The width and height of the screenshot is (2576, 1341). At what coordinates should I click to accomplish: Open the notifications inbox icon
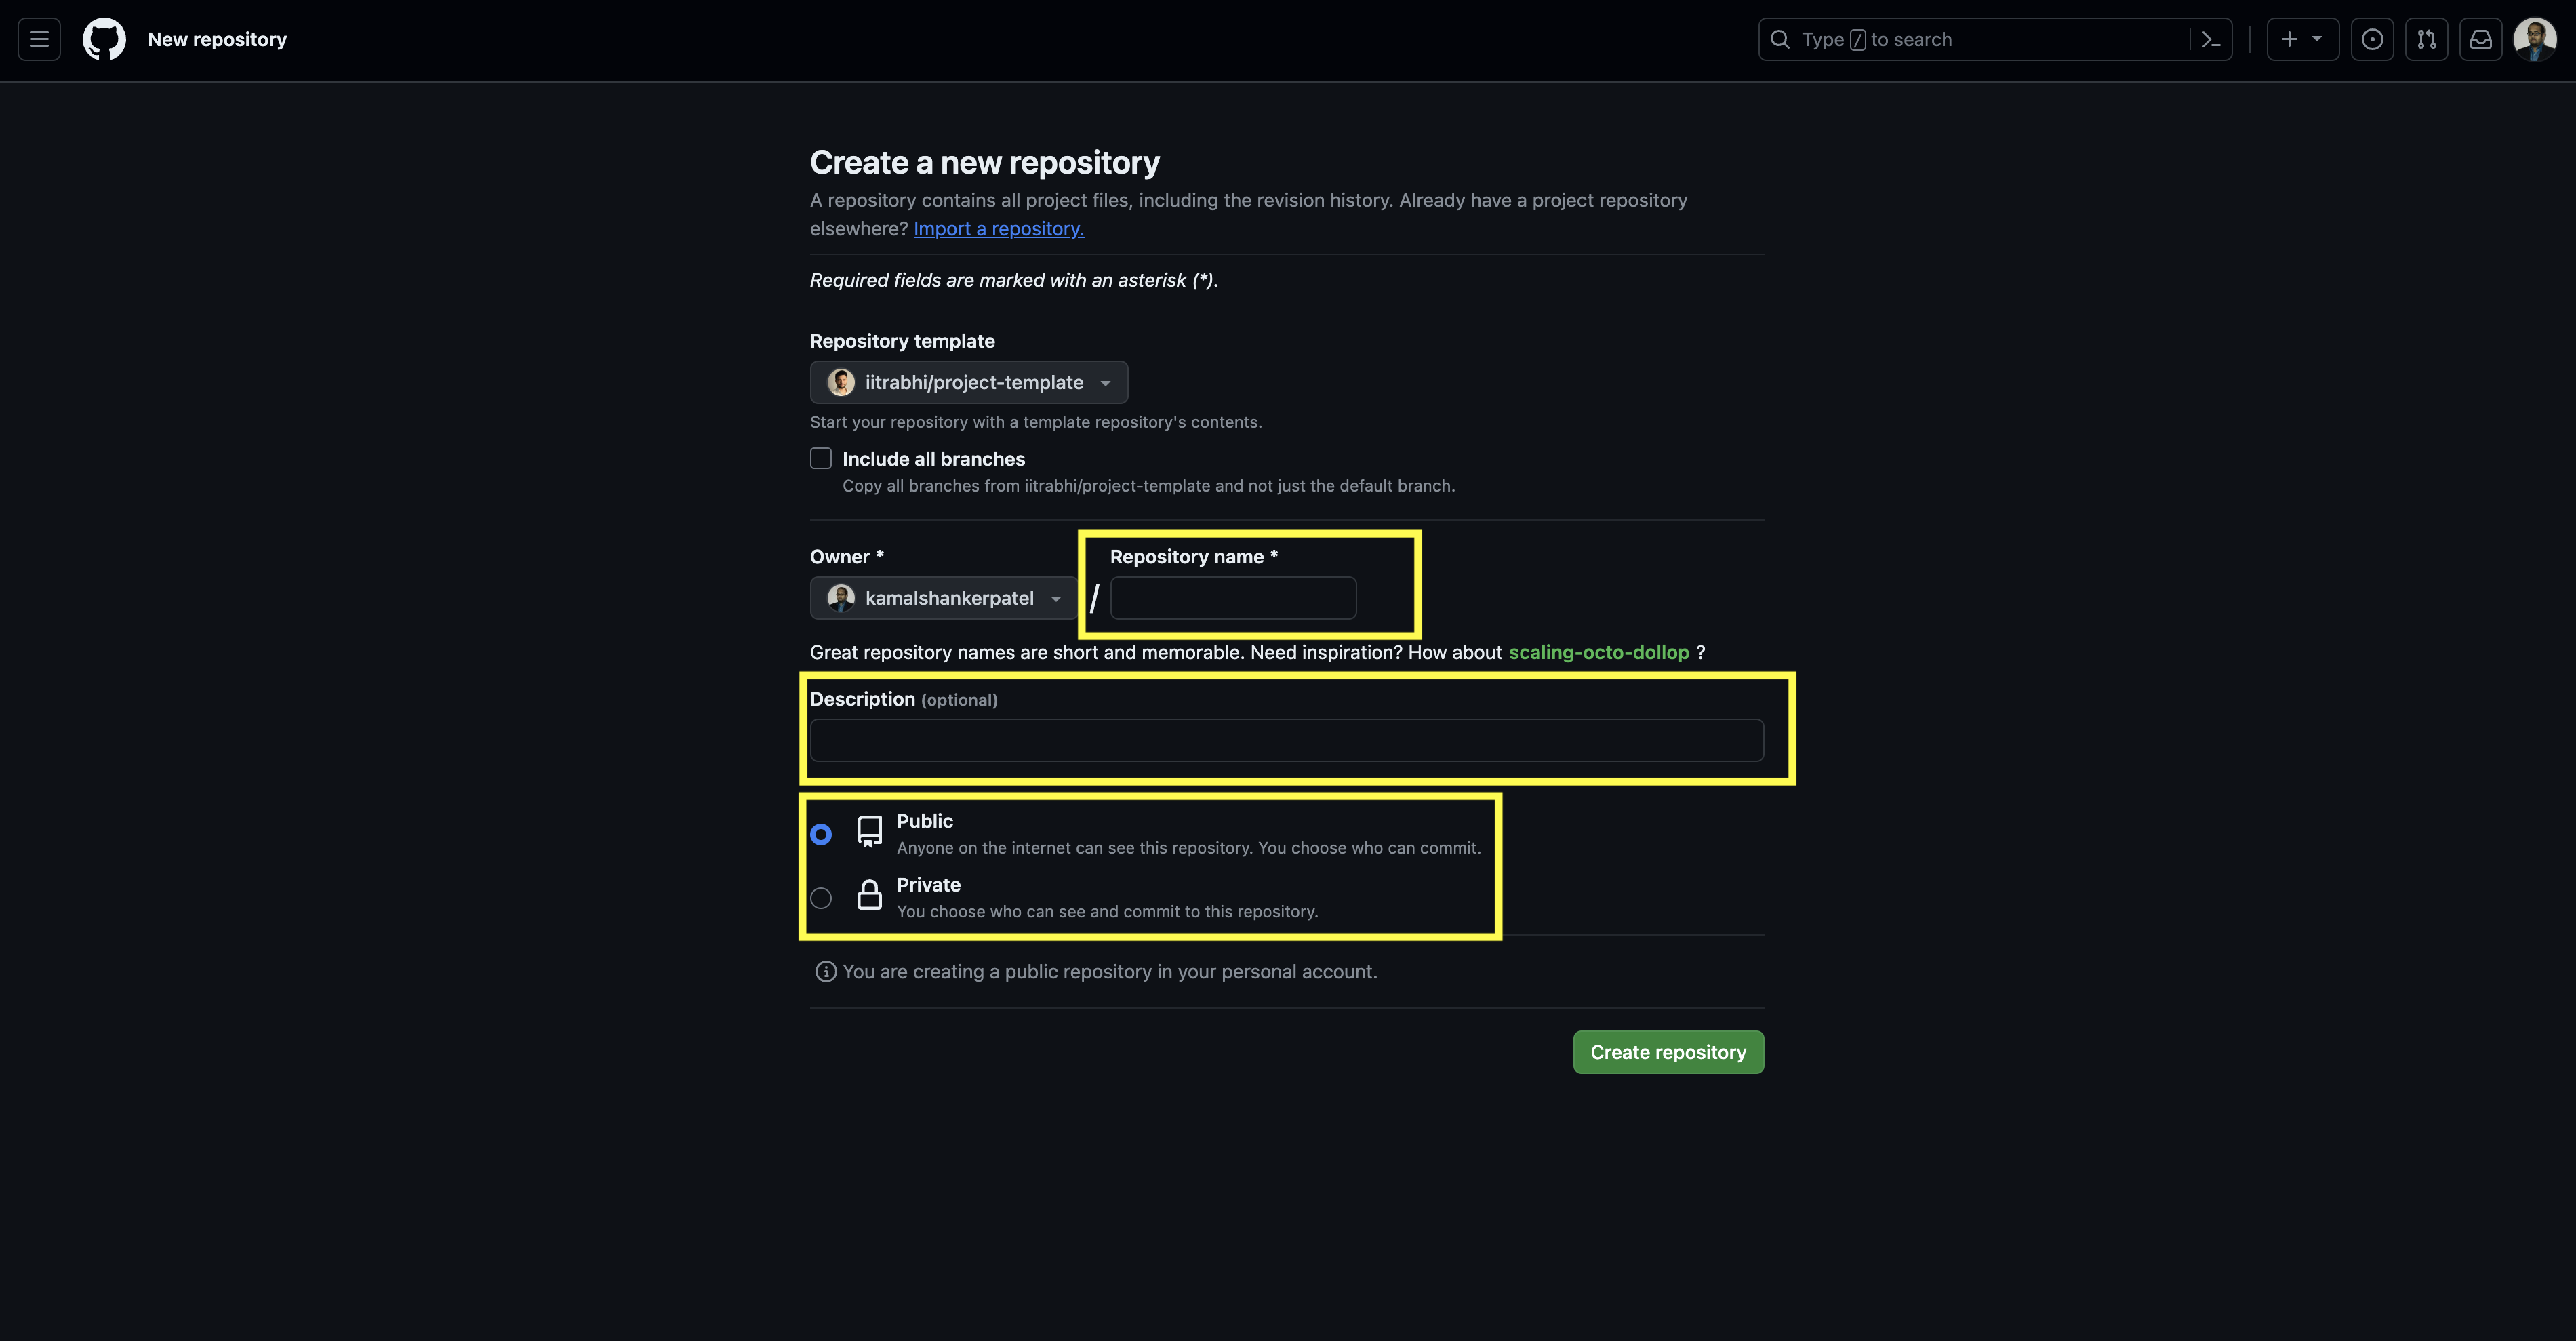tap(2480, 39)
